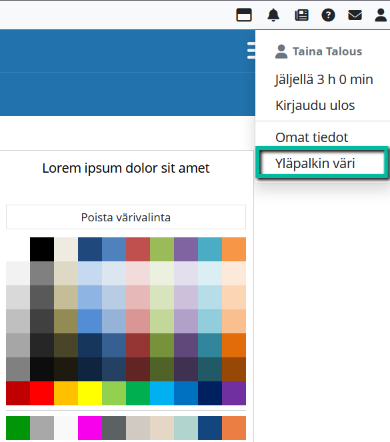Open messages envelope icon
Image resolution: width=390 pixels, height=442 pixels.
click(x=355, y=15)
